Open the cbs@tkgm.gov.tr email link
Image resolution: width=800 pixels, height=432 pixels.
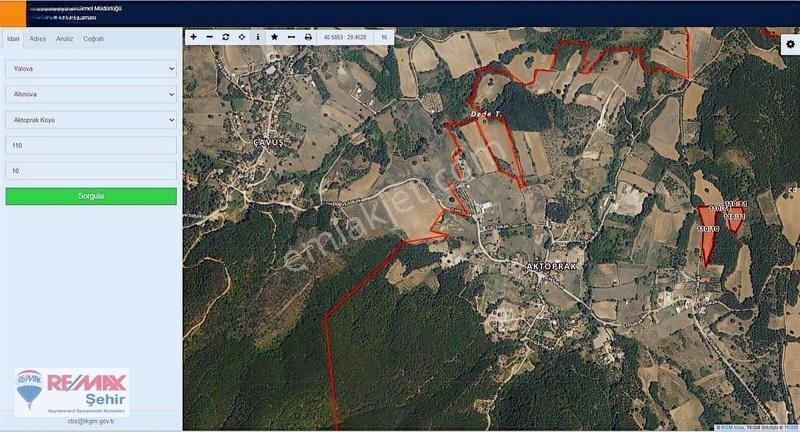click(x=91, y=421)
